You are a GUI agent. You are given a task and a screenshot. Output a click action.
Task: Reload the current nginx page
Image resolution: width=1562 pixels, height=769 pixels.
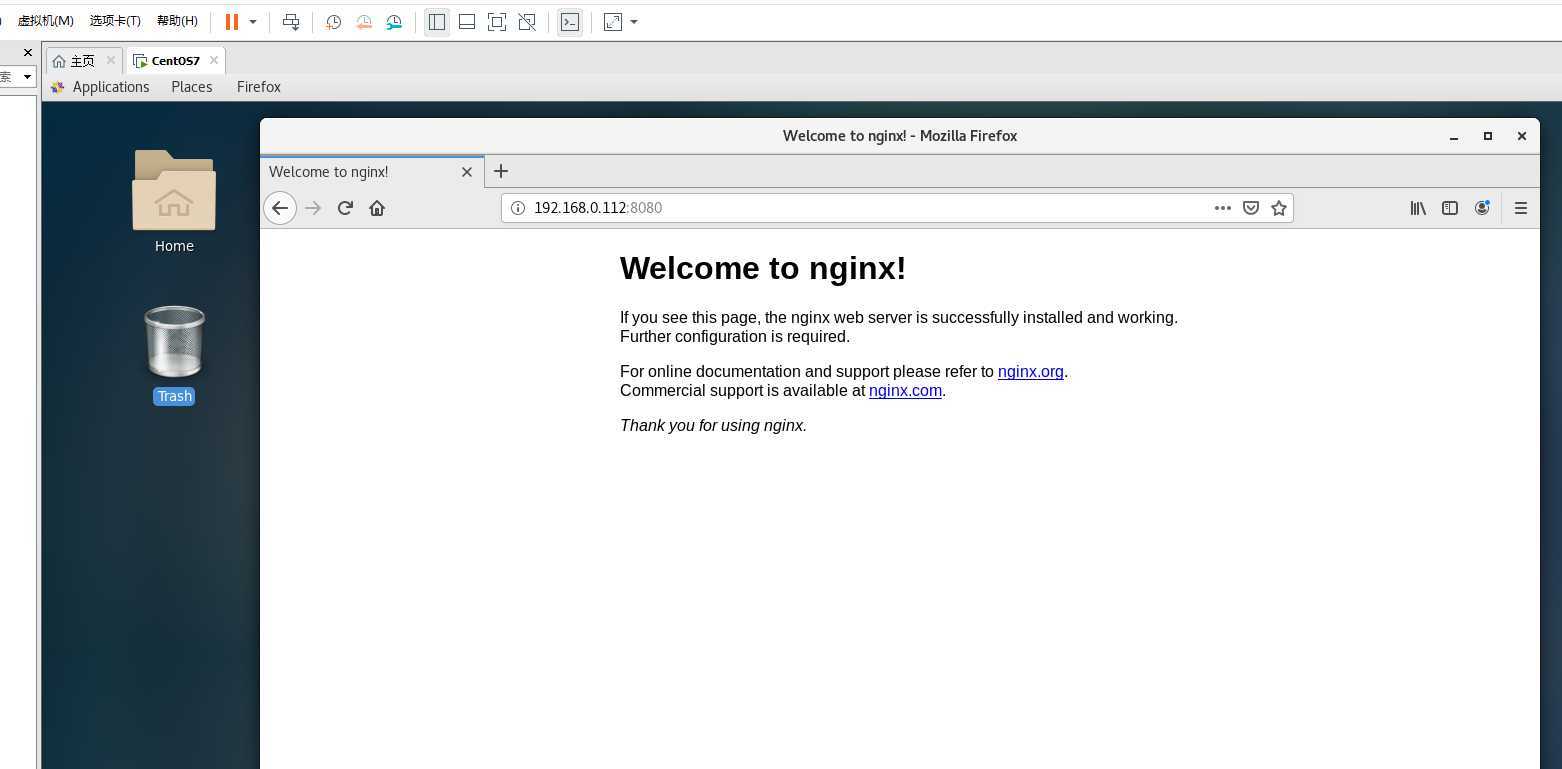[x=345, y=208]
